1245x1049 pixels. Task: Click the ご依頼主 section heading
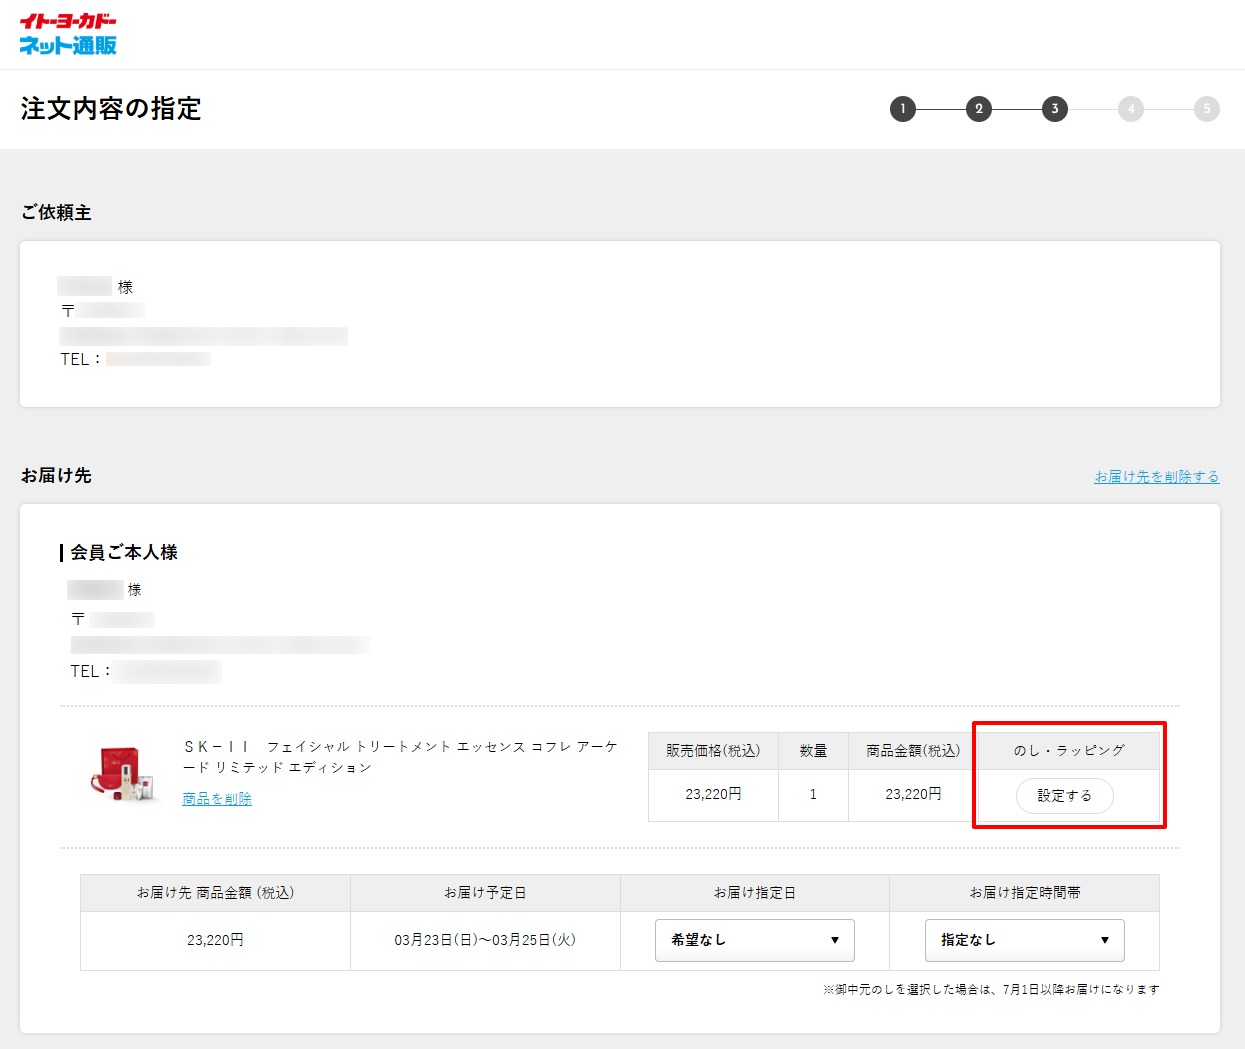point(56,213)
